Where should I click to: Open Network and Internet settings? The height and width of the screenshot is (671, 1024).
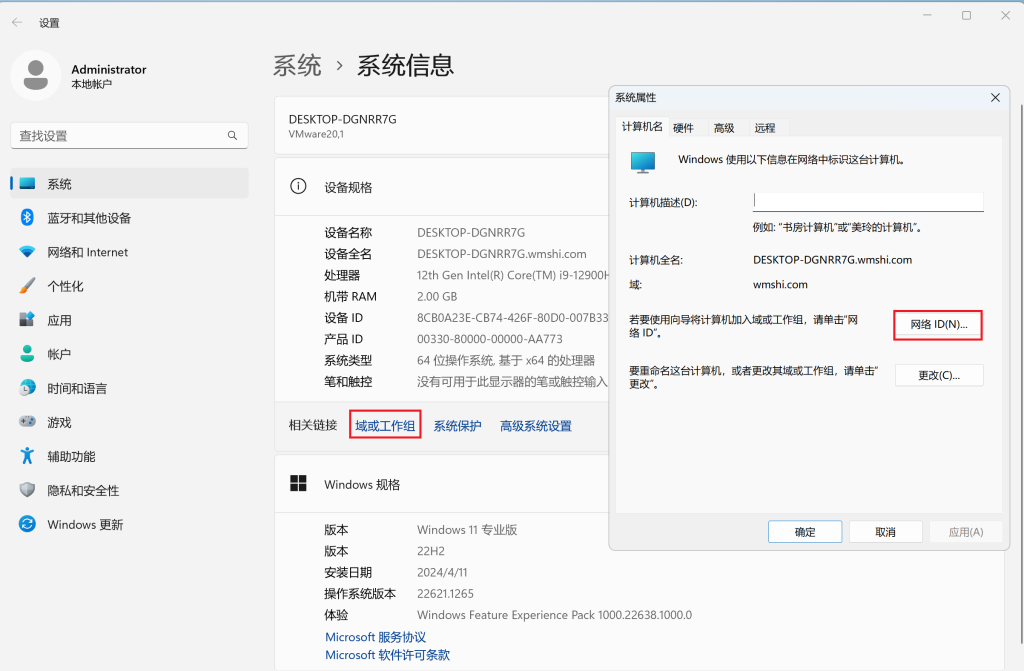pos(87,252)
